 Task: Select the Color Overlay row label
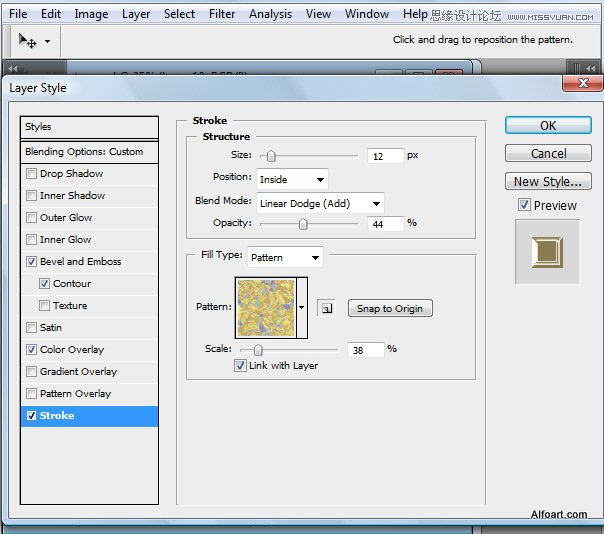(72, 349)
